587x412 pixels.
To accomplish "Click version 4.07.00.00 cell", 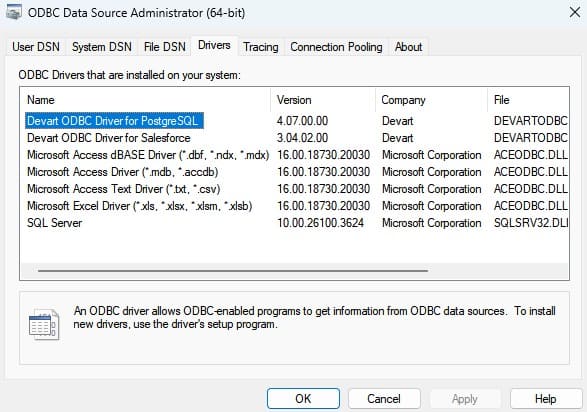I will click(302, 121).
